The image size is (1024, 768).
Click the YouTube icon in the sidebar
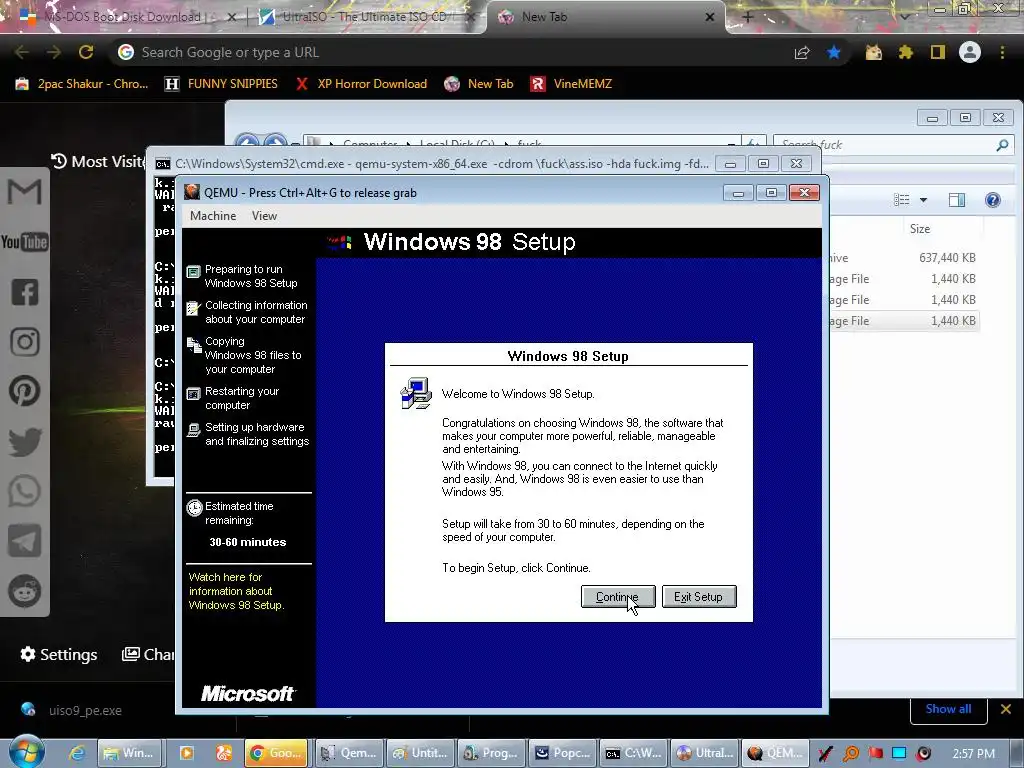[24, 242]
